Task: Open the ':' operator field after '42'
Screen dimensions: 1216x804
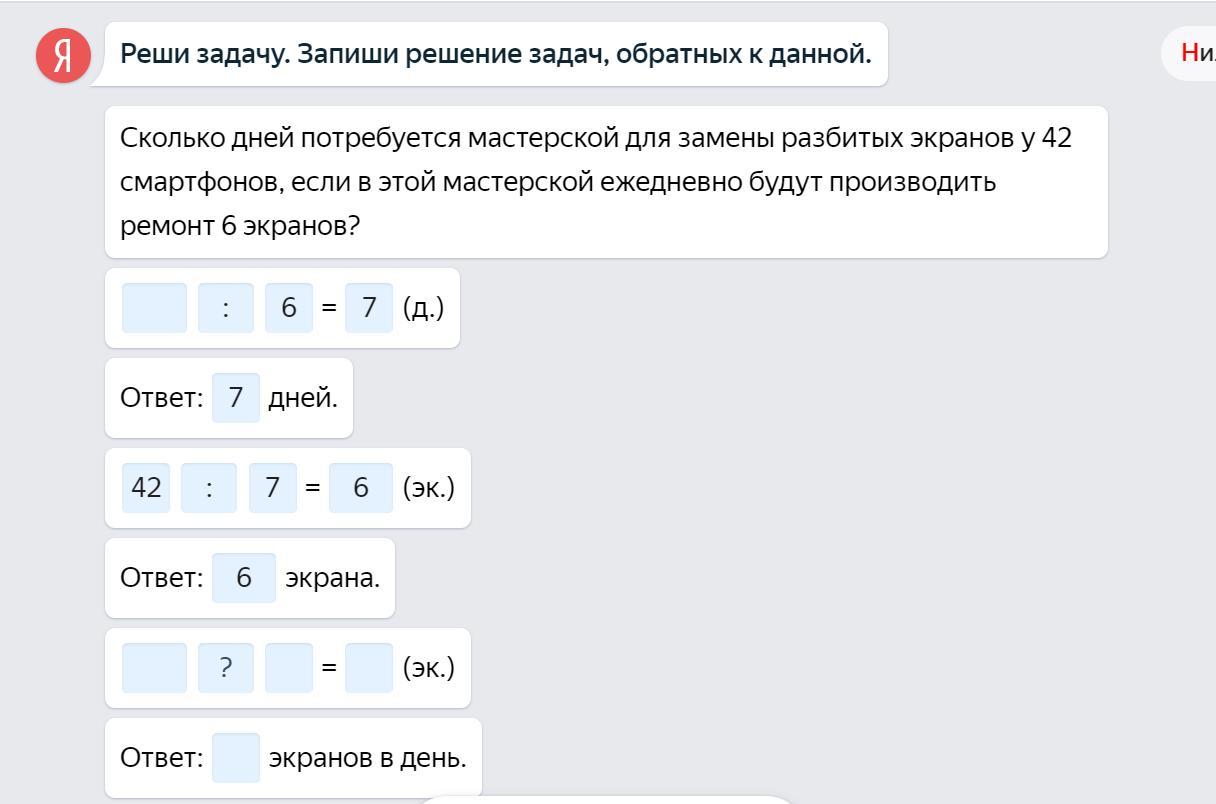Action: coord(209,488)
